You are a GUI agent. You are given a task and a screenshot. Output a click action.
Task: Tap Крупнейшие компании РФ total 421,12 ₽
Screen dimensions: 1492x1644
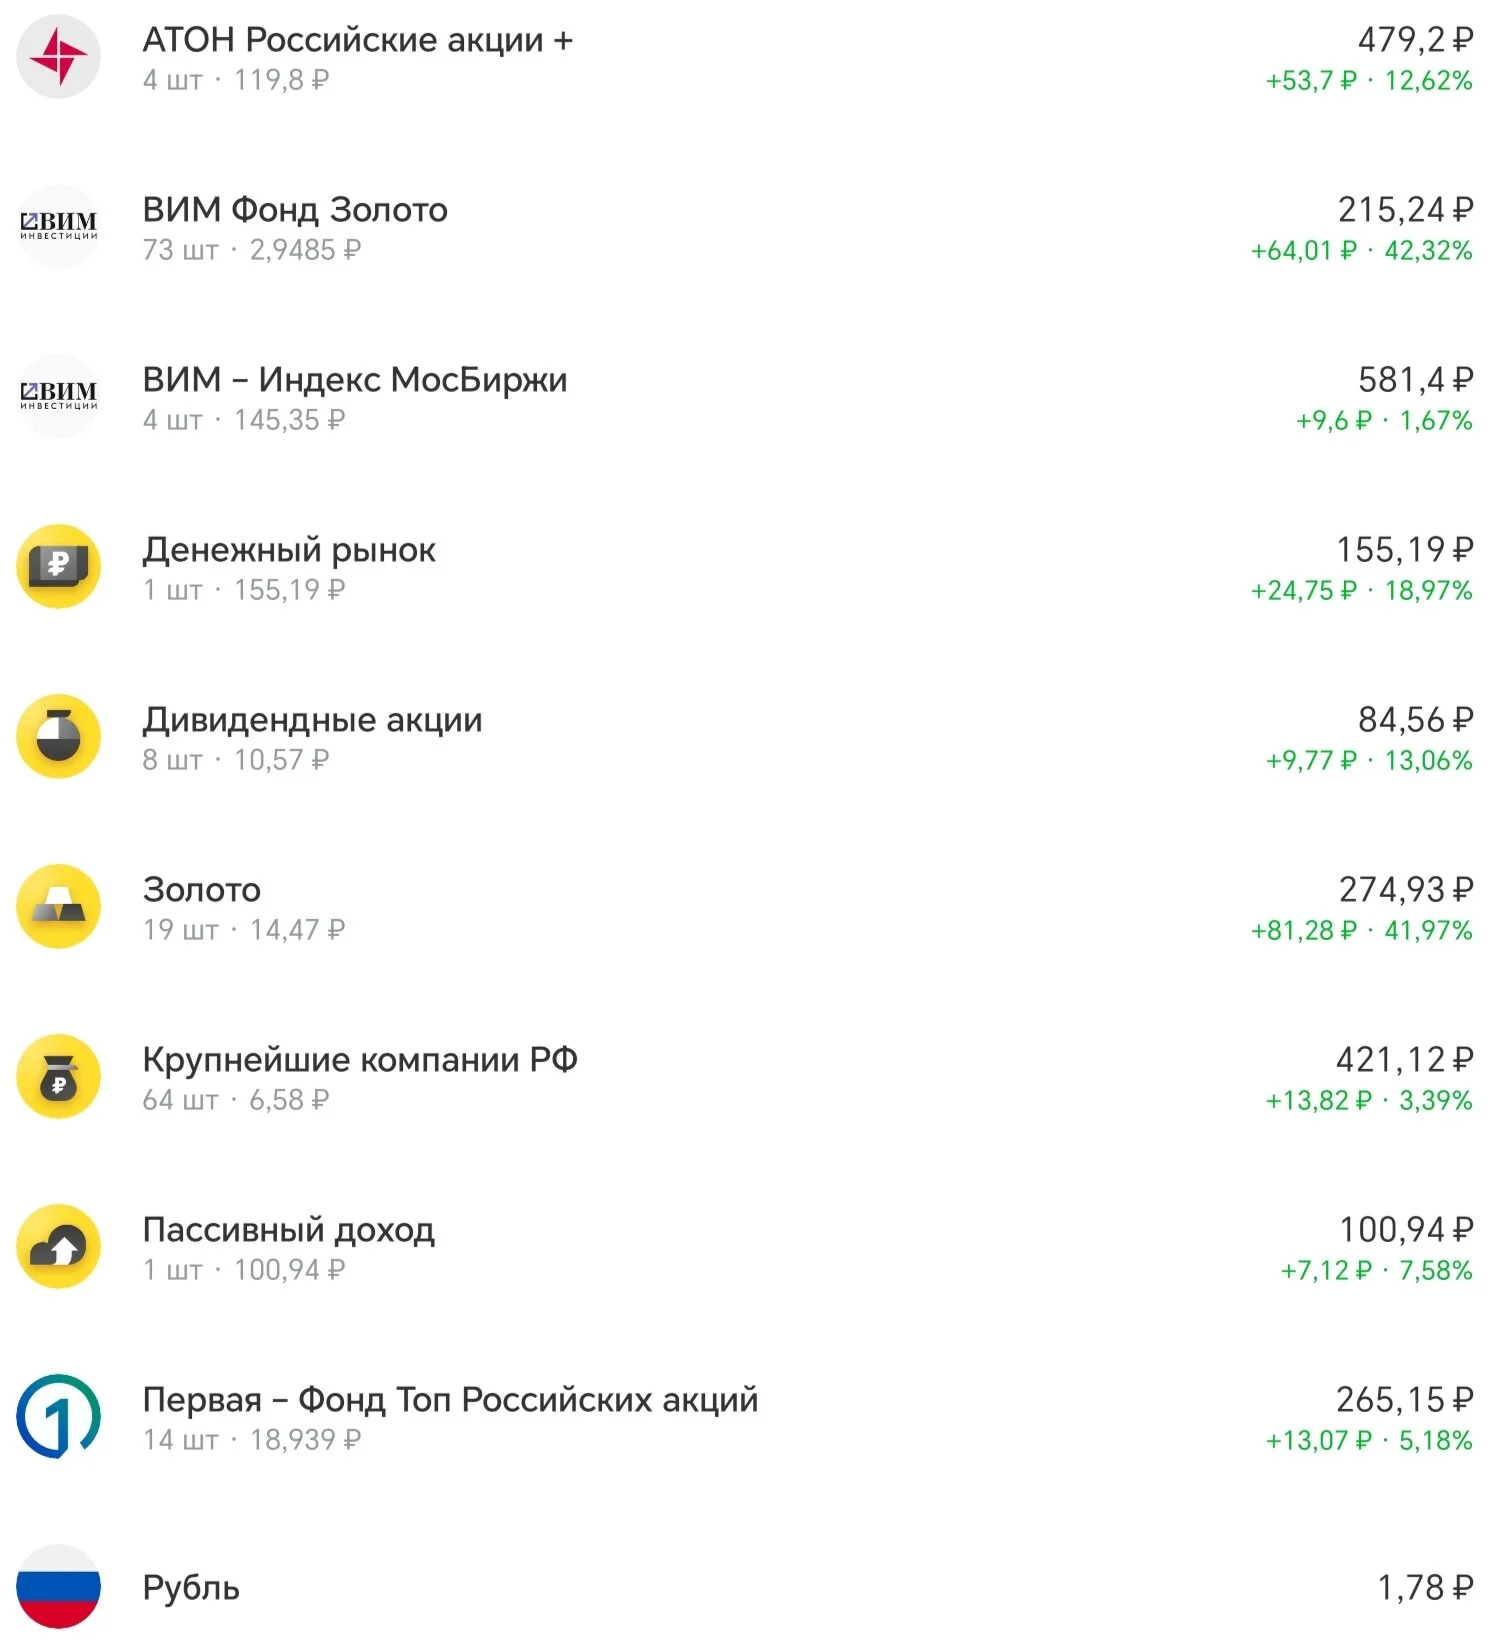pyautogui.click(x=1404, y=1060)
